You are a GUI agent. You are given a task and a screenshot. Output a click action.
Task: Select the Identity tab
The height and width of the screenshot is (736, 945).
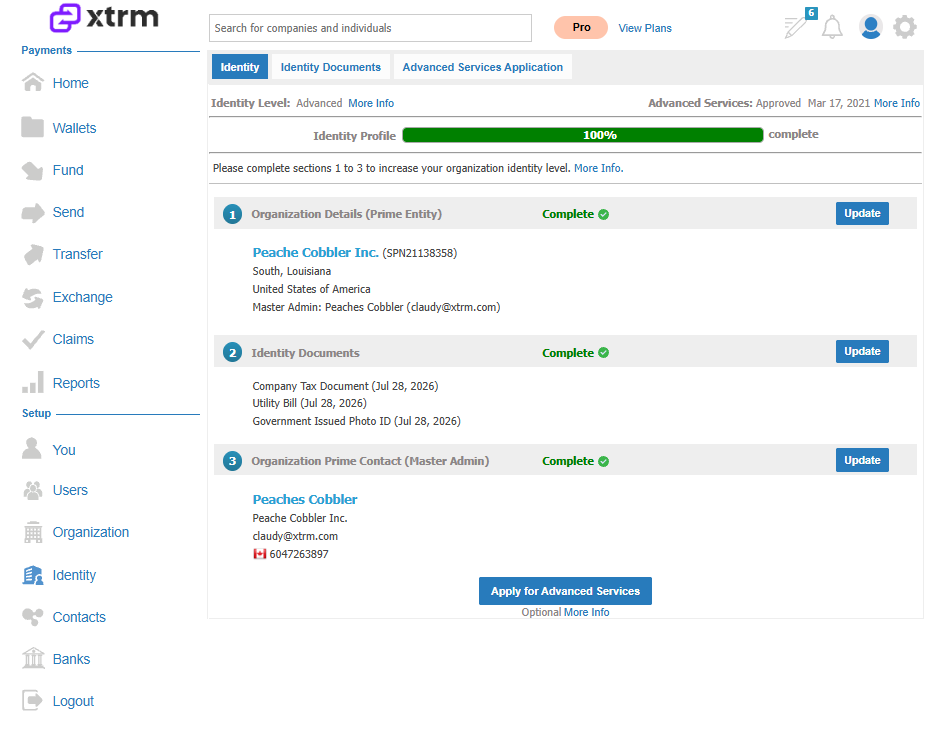240,67
